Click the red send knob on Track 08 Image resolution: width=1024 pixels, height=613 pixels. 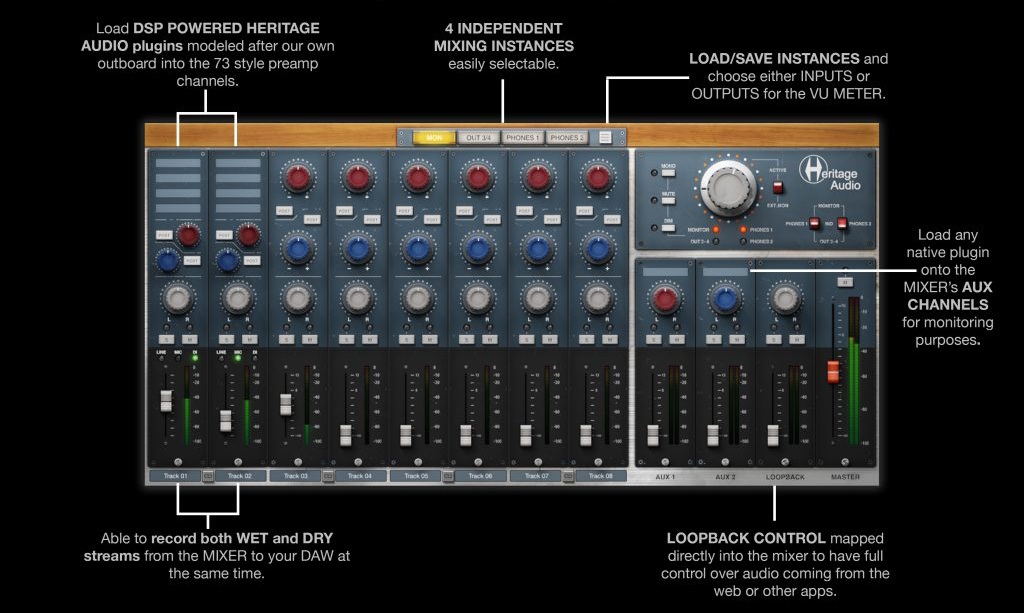tap(598, 178)
